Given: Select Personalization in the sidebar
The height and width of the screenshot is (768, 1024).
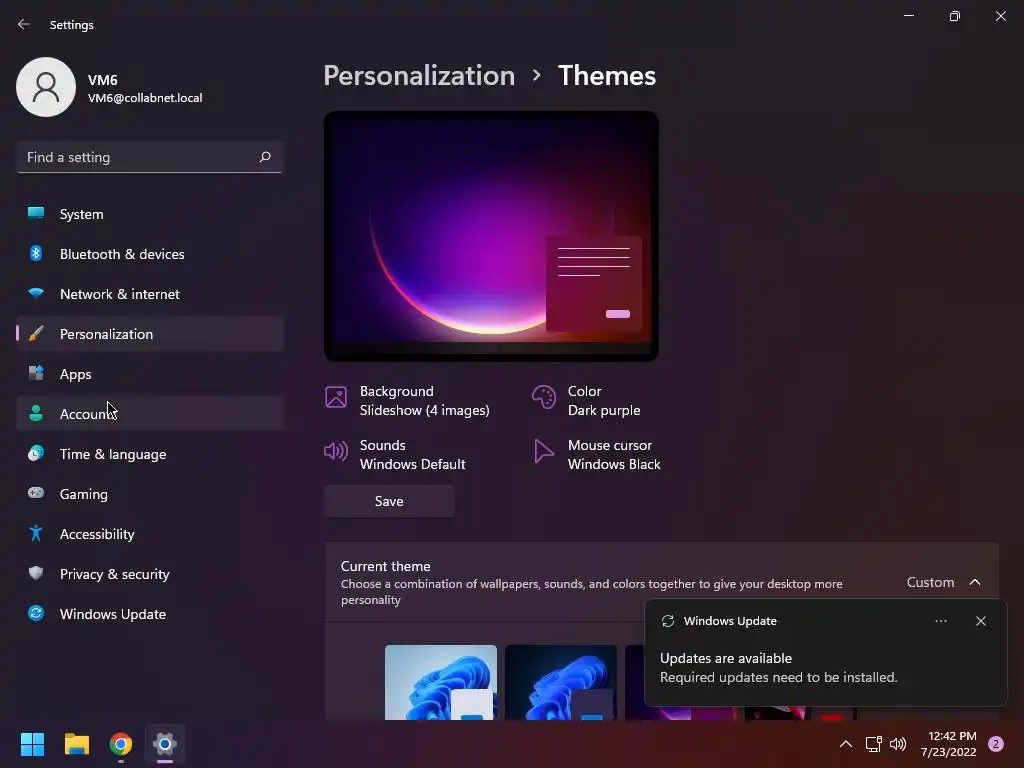Looking at the screenshot, I should point(150,334).
